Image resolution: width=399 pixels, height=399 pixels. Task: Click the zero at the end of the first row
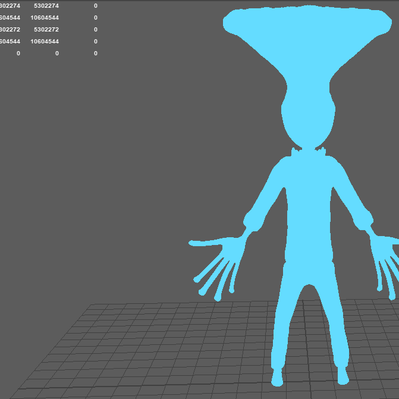click(96, 6)
